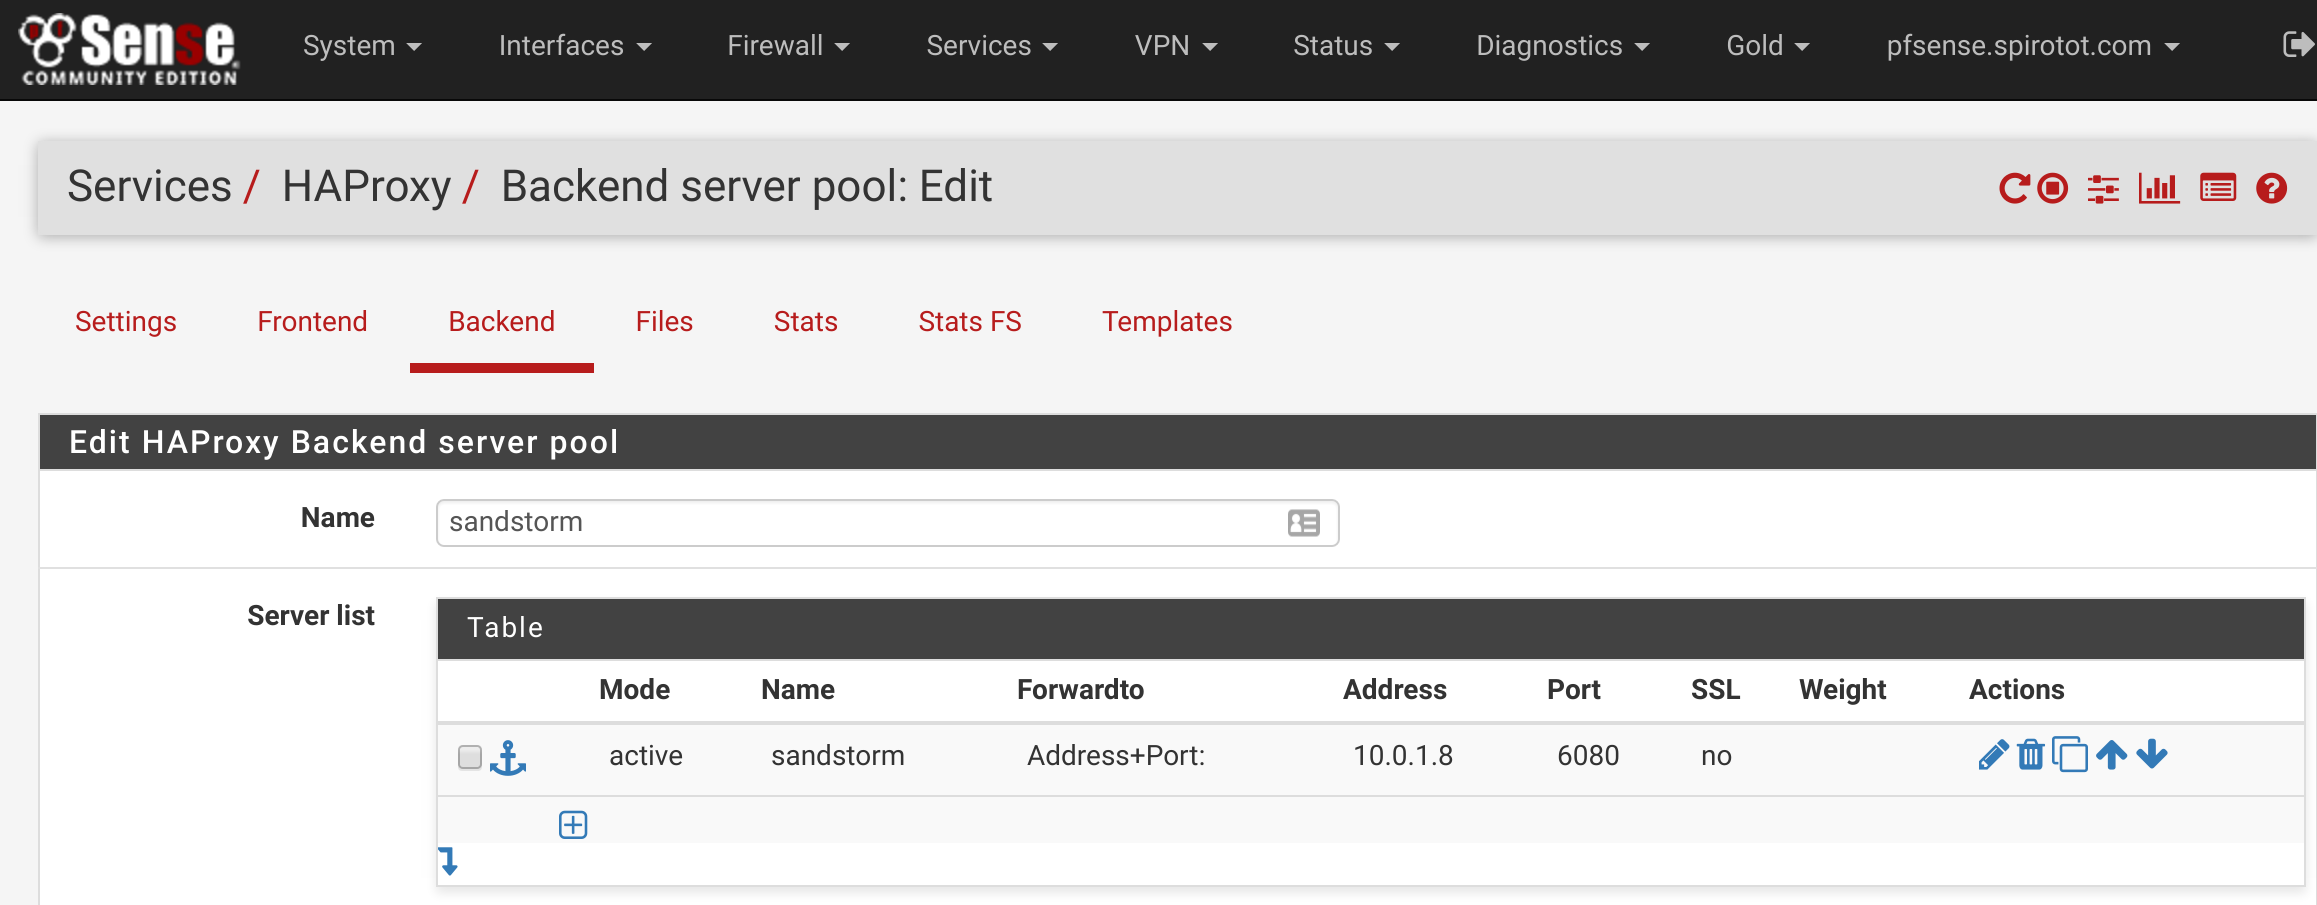Open the Services dropdown menu
The height and width of the screenshot is (905, 2317).
pyautogui.click(x=990, y=46)
